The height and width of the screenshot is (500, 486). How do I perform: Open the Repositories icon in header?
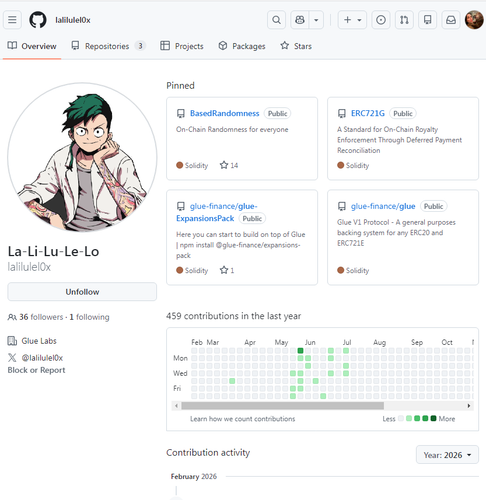[427, 20]
